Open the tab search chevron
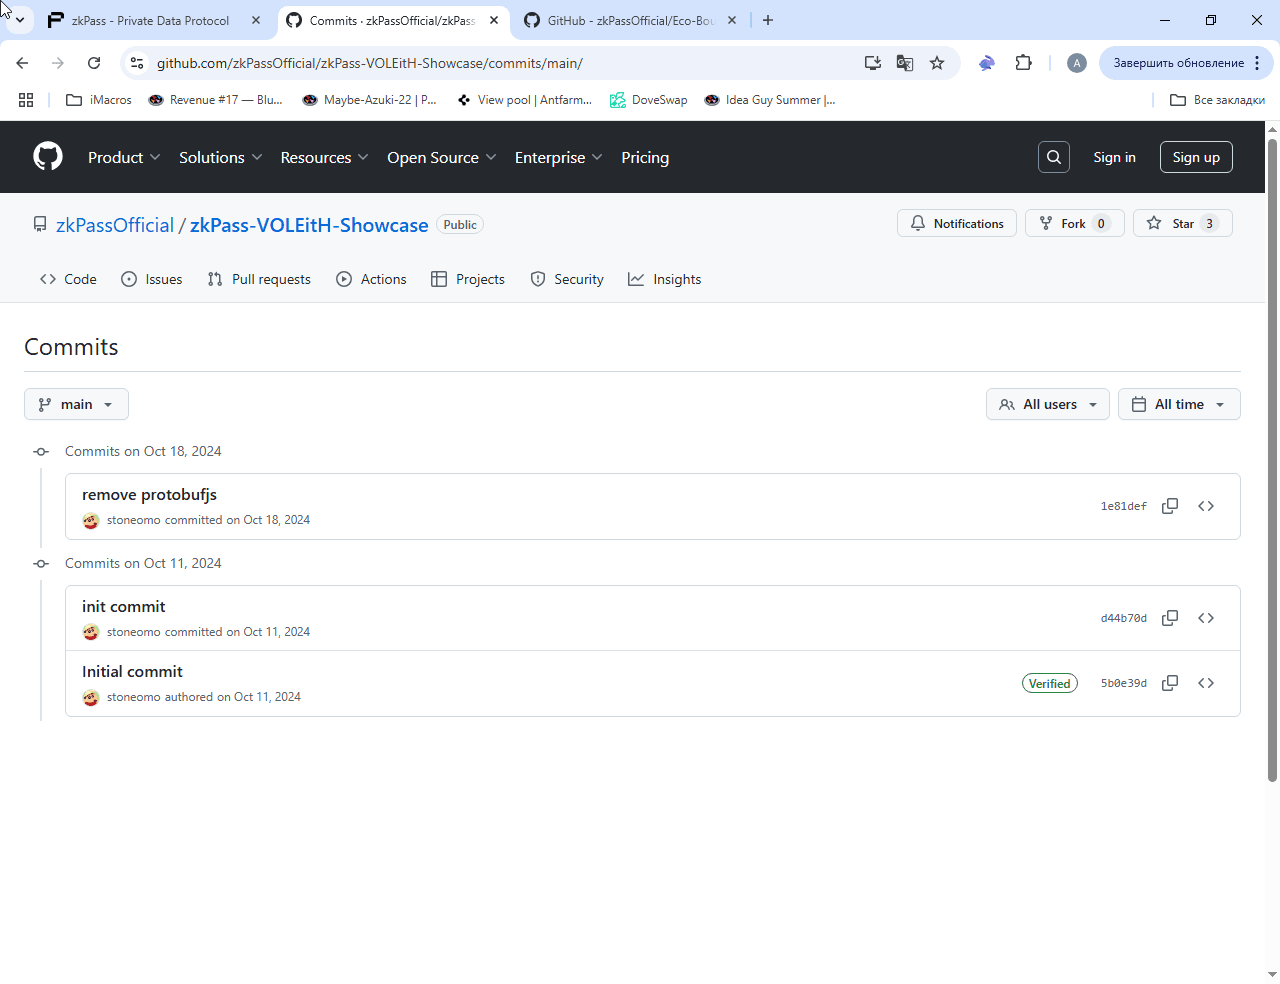 coord(20,20)
